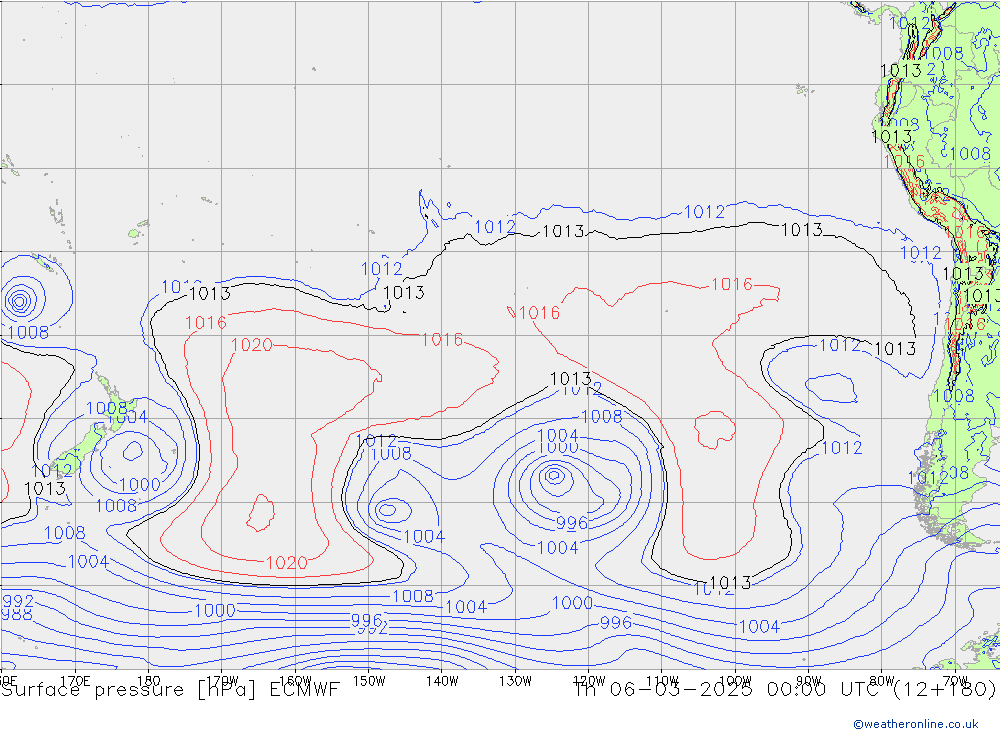This screenshot has height=733, width=1000.
Task: Select the 140W longitude label
Action: [x=442, y=681]
